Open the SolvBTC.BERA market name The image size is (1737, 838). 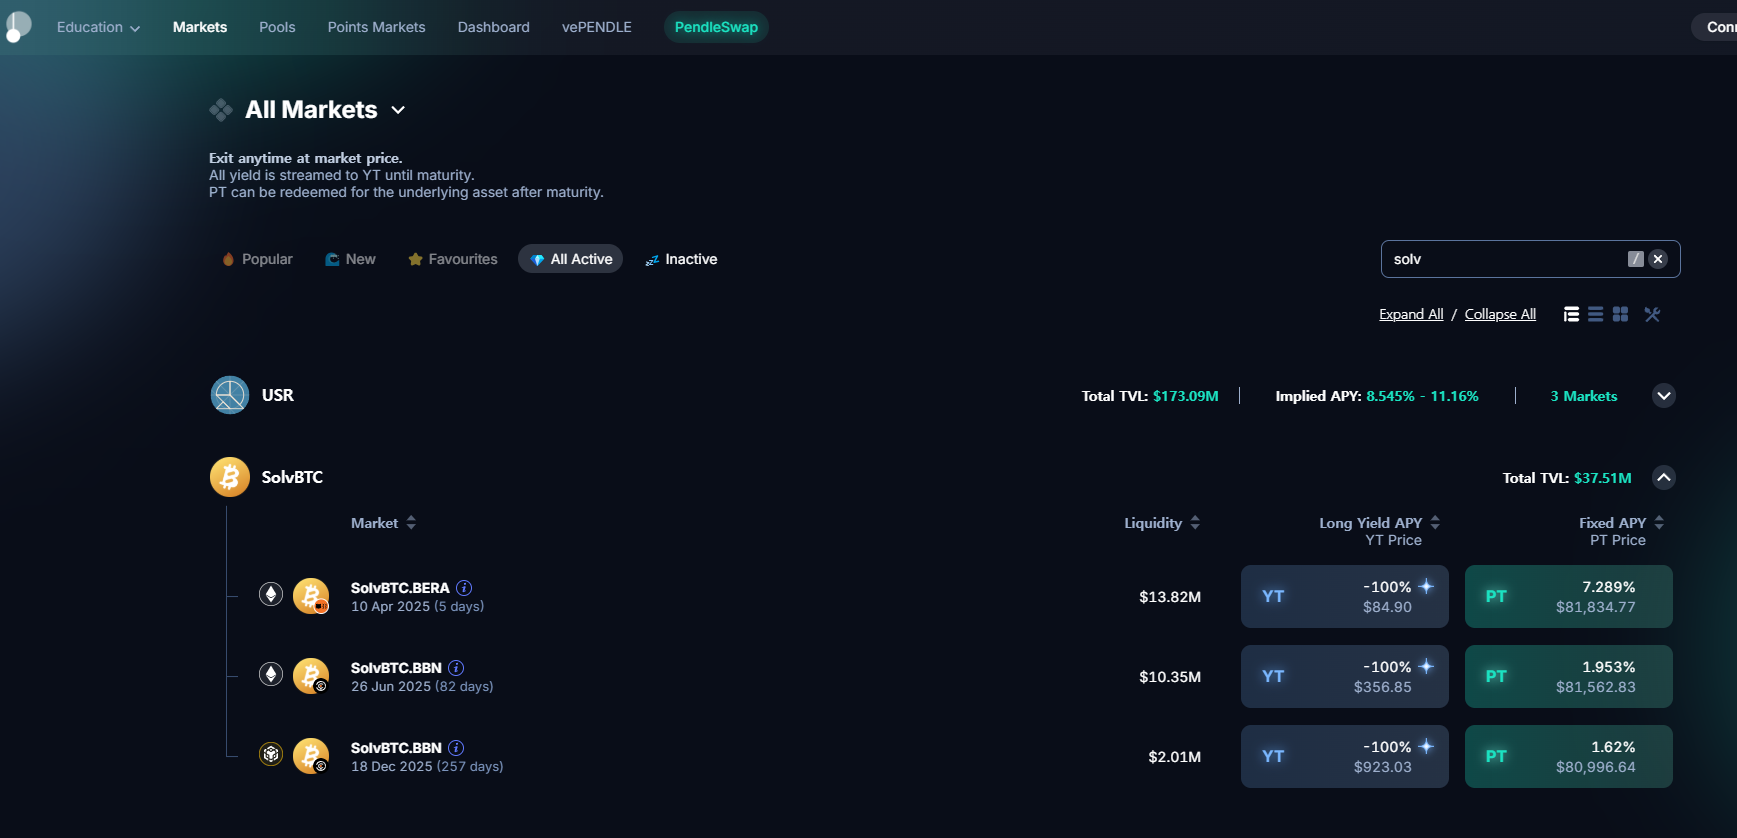(400, 588)
